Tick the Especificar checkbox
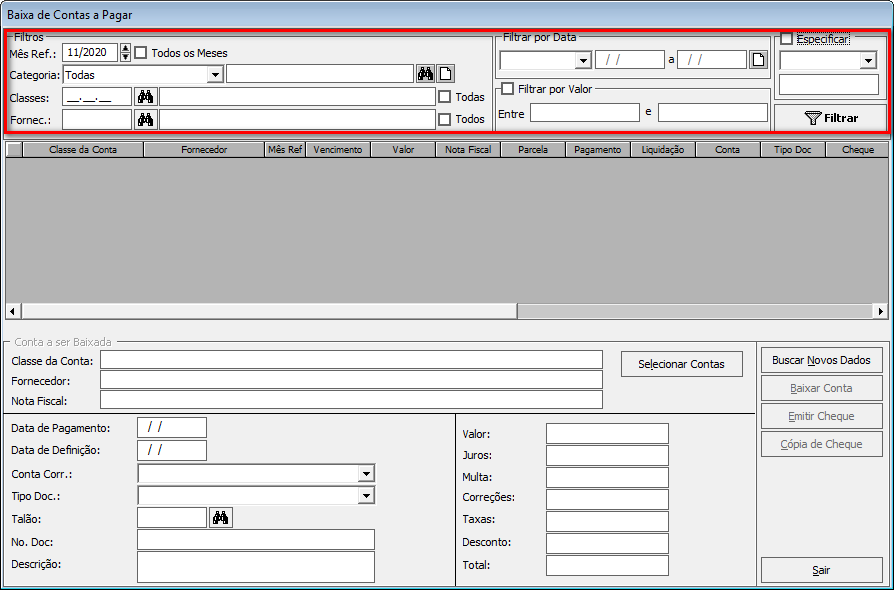 [x=787, y=39]
